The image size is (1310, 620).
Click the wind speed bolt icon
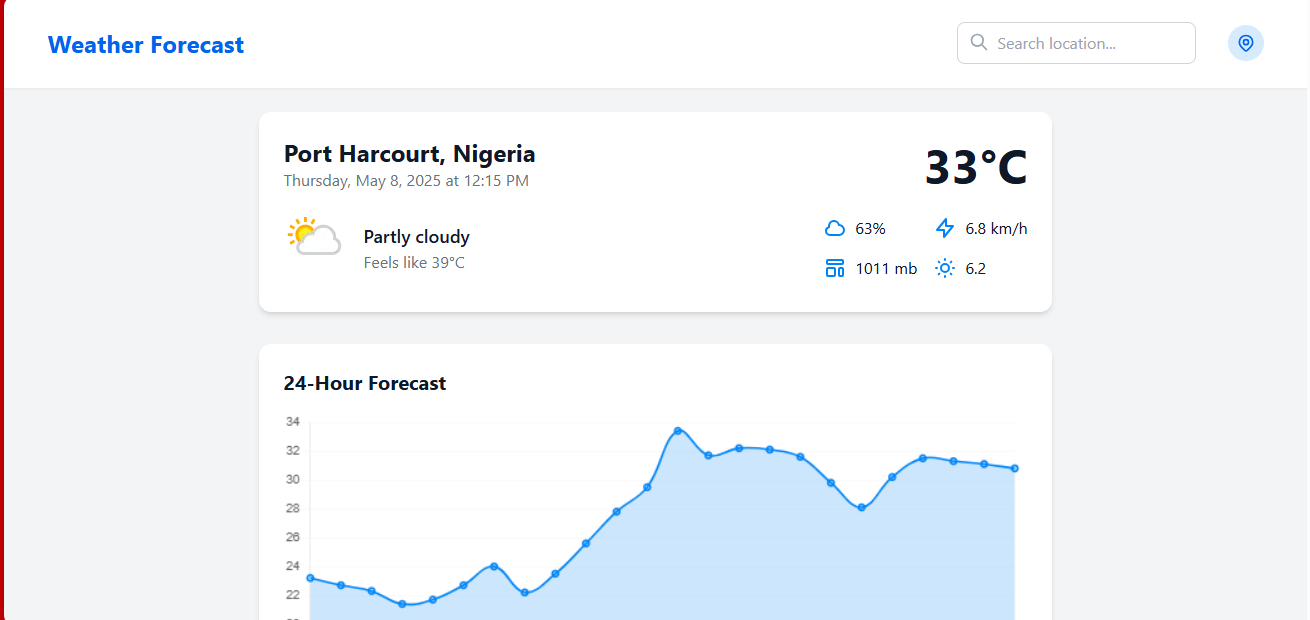pos(945,229)
